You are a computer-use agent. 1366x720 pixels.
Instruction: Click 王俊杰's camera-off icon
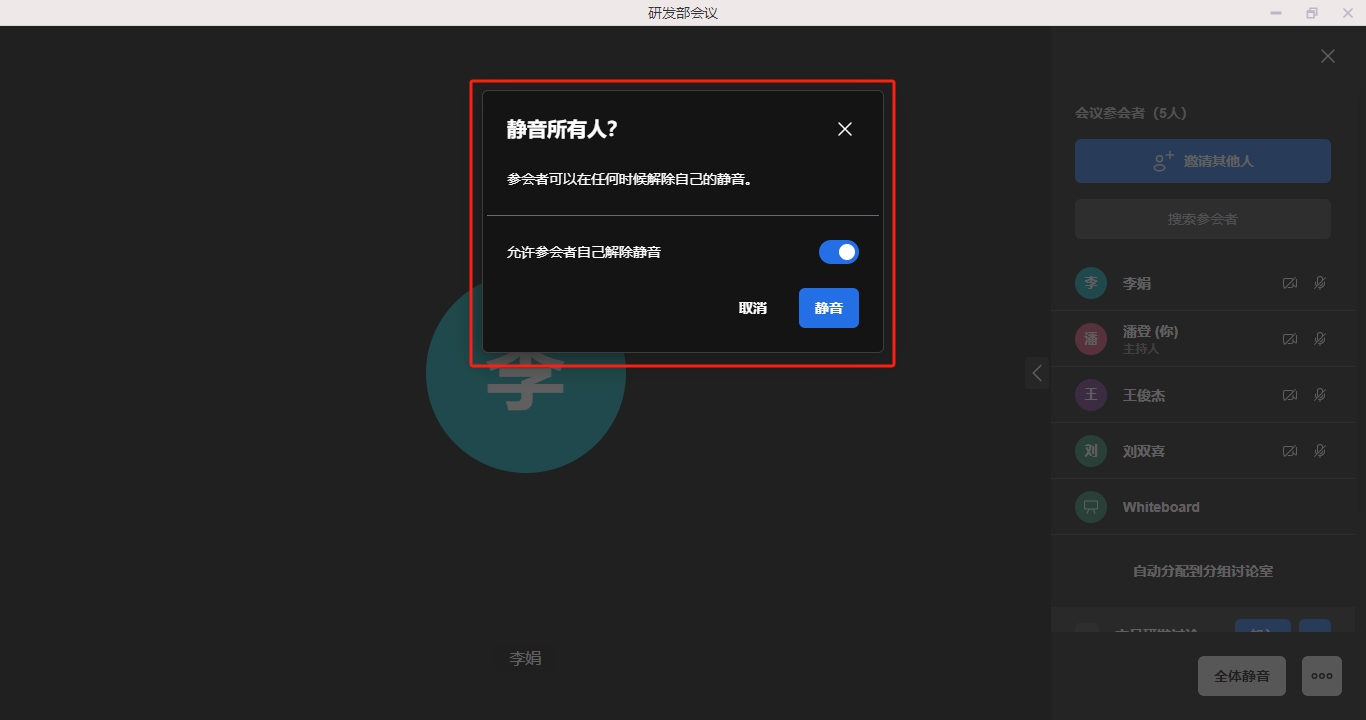[1290, 395]
